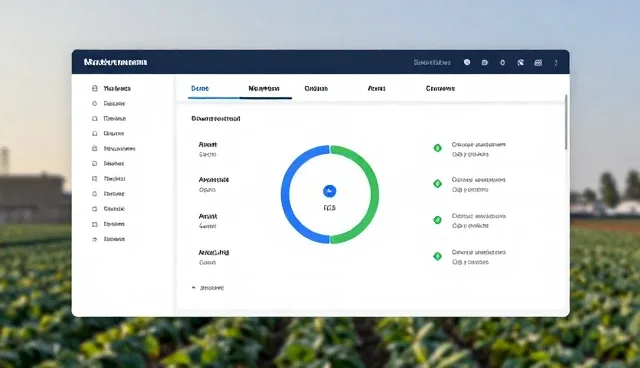Switch to the fourth tab

pyautogui.click(x=376, y=89)
